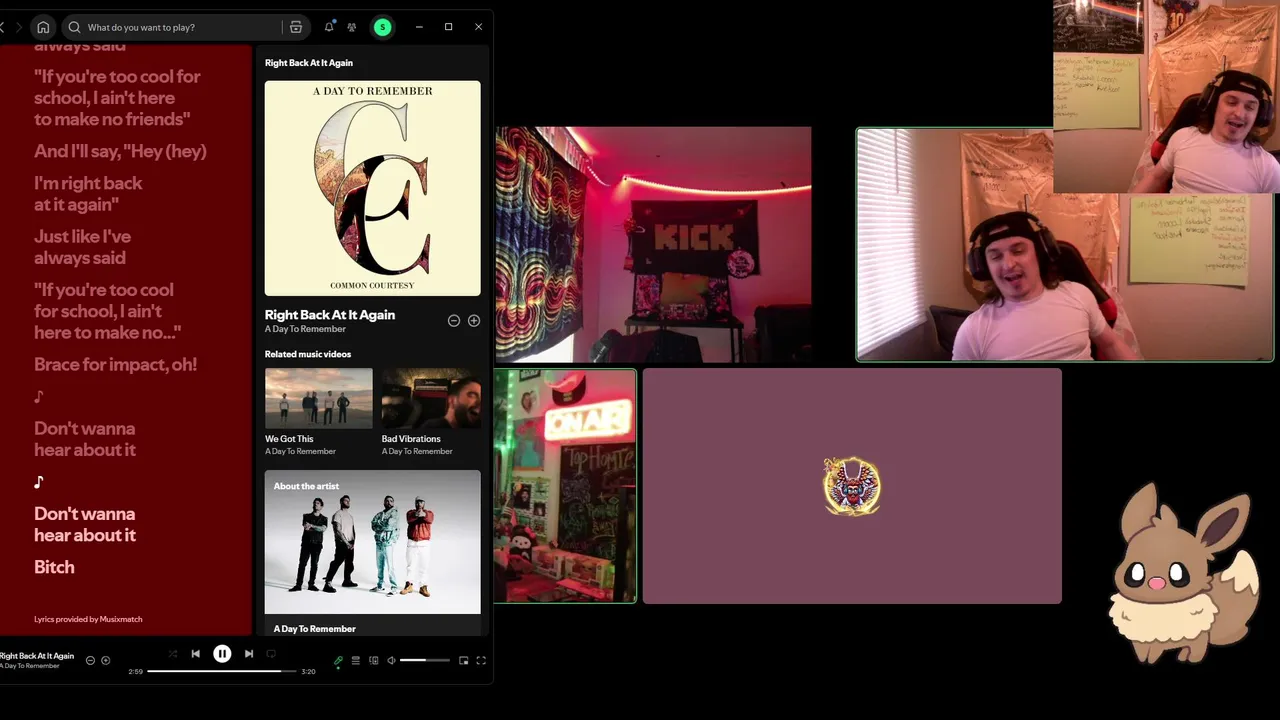Play the 'We Got This' video thumbnail
The image size is (1280, 720).
click(319, 398)
